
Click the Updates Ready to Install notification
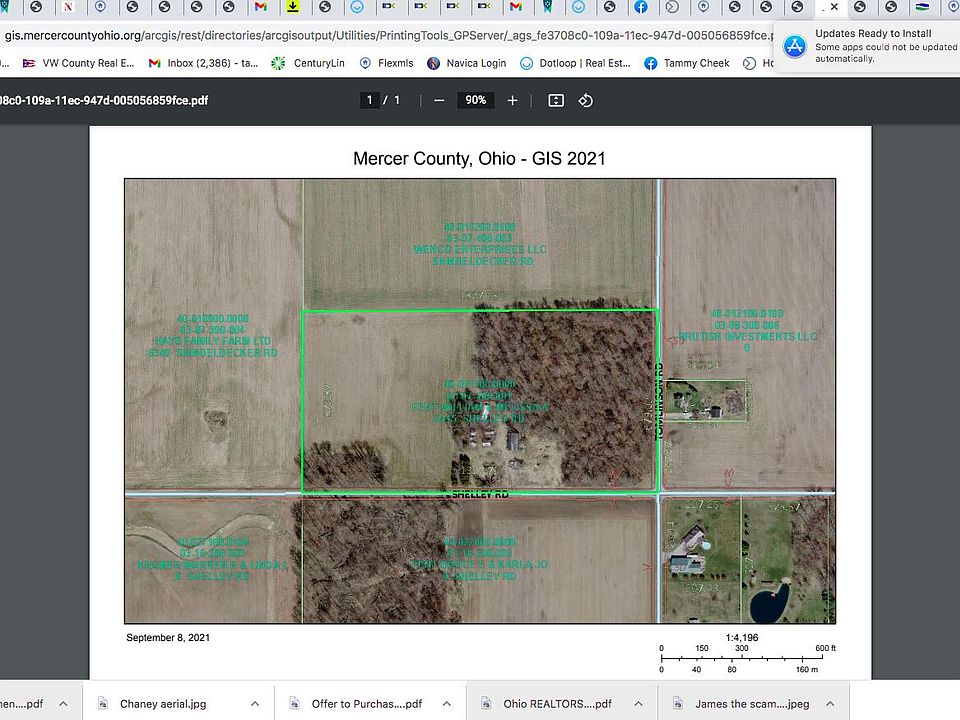865,45
